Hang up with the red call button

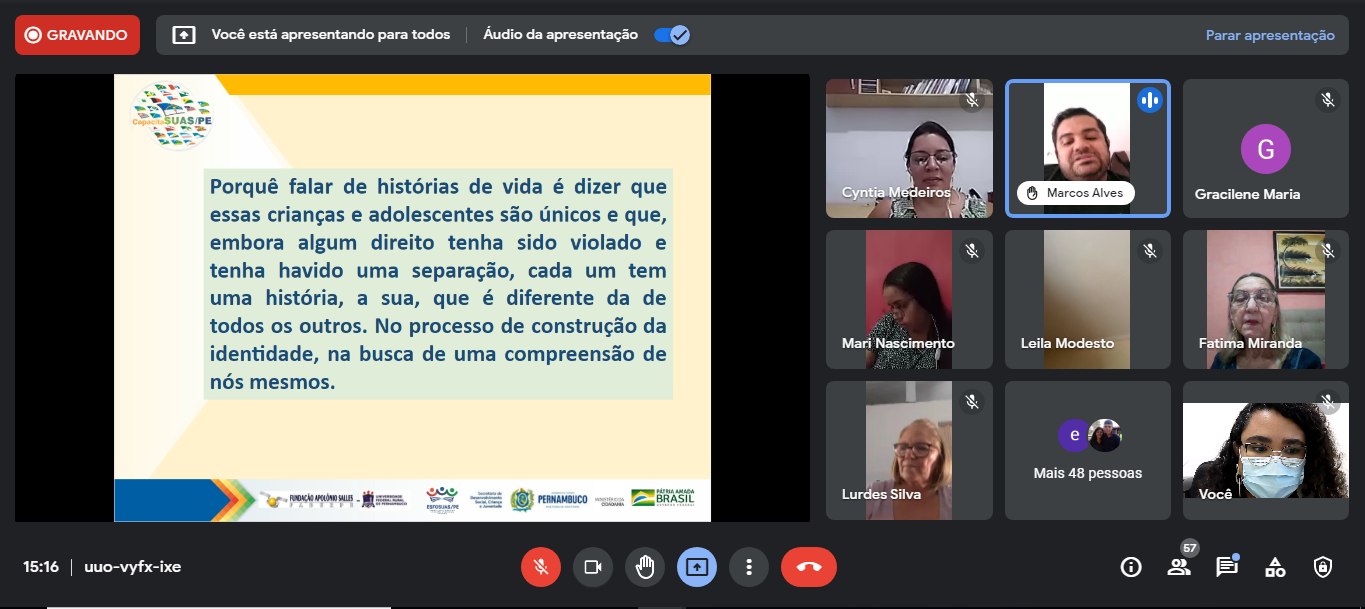point(808,567)
